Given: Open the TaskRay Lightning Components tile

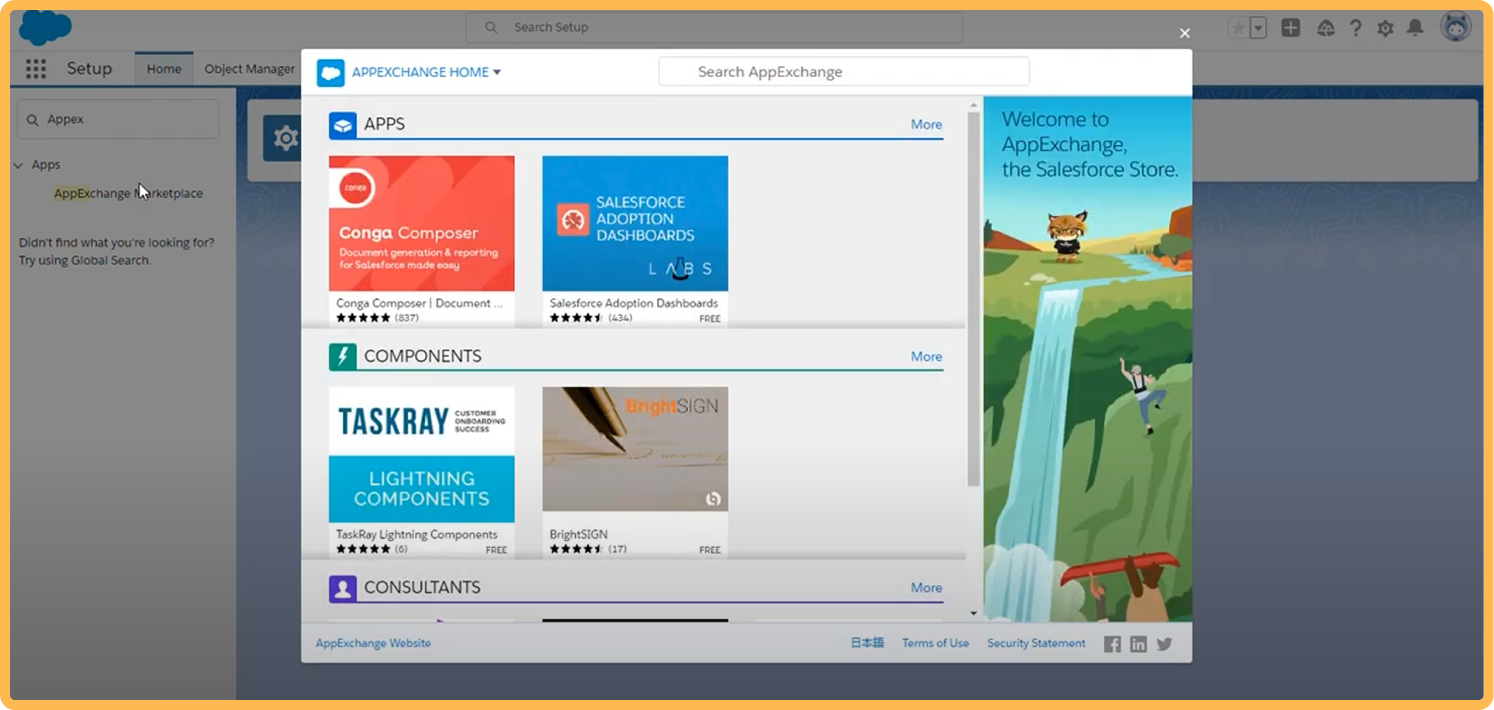Looking at the screenshot, I should [422, 471].
